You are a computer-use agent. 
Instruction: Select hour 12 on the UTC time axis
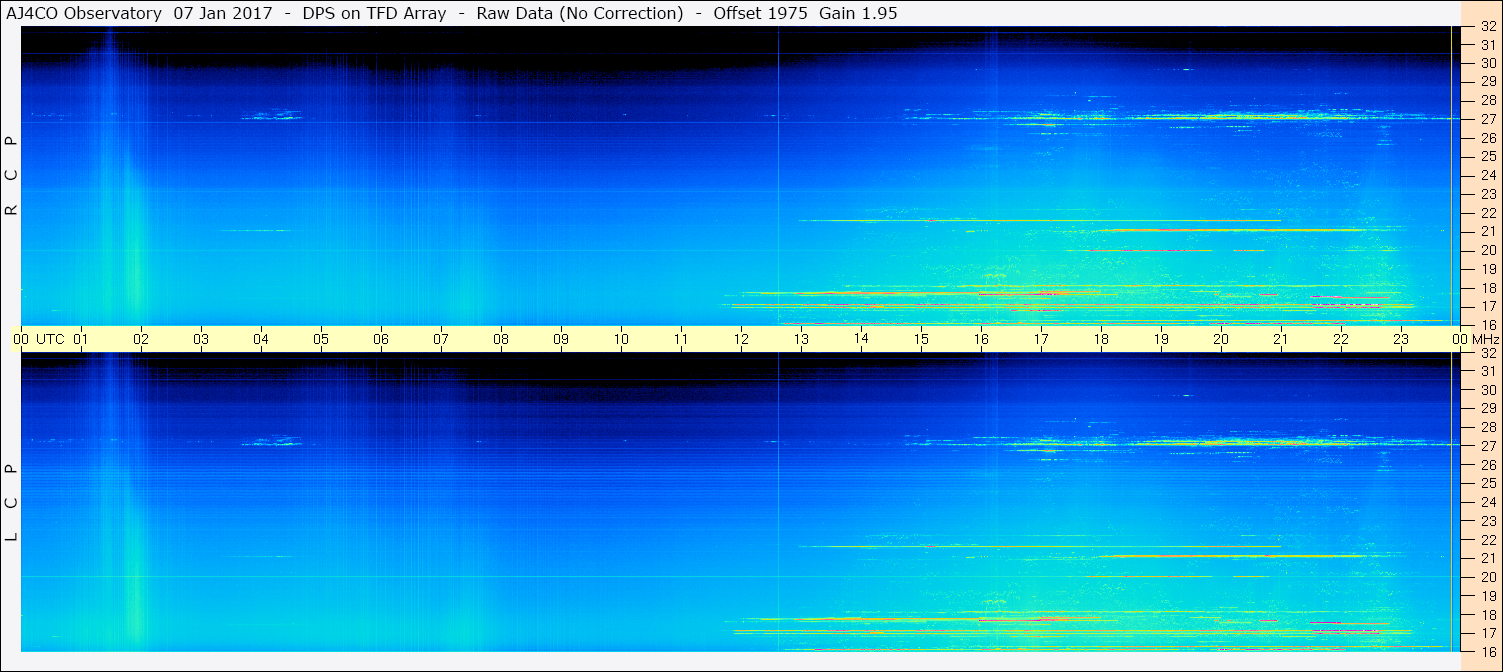coord(741,339)
